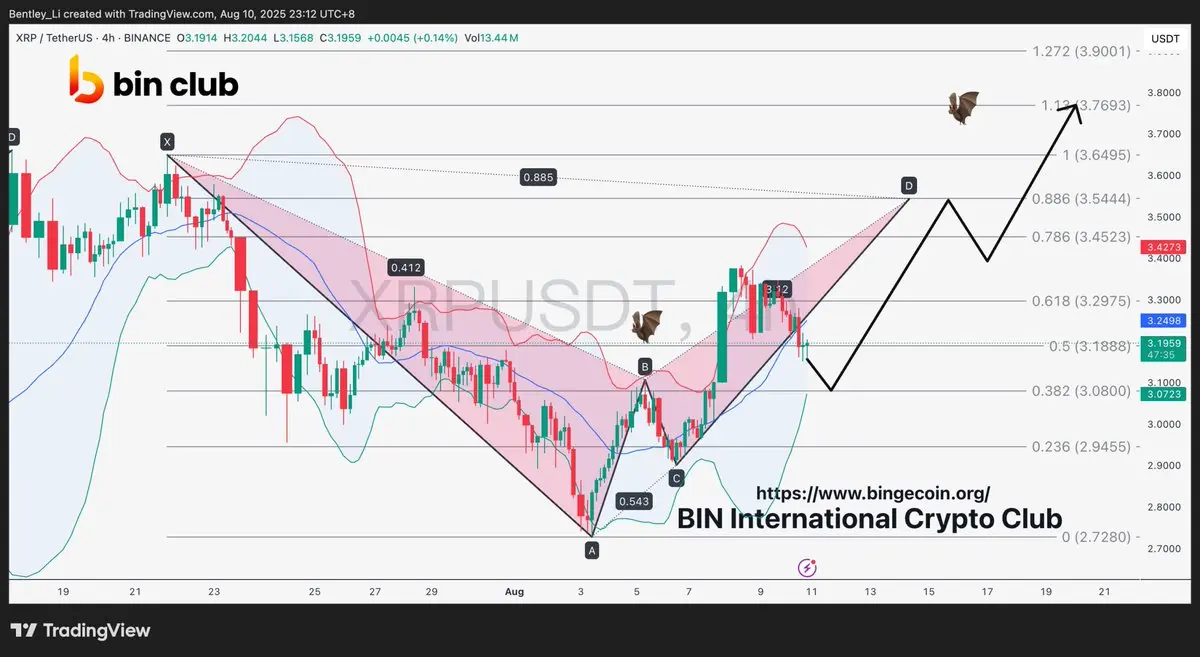Click the red 3.4273 price tag
This screenshot has height=657, width=1200.
pos(1165,246)
